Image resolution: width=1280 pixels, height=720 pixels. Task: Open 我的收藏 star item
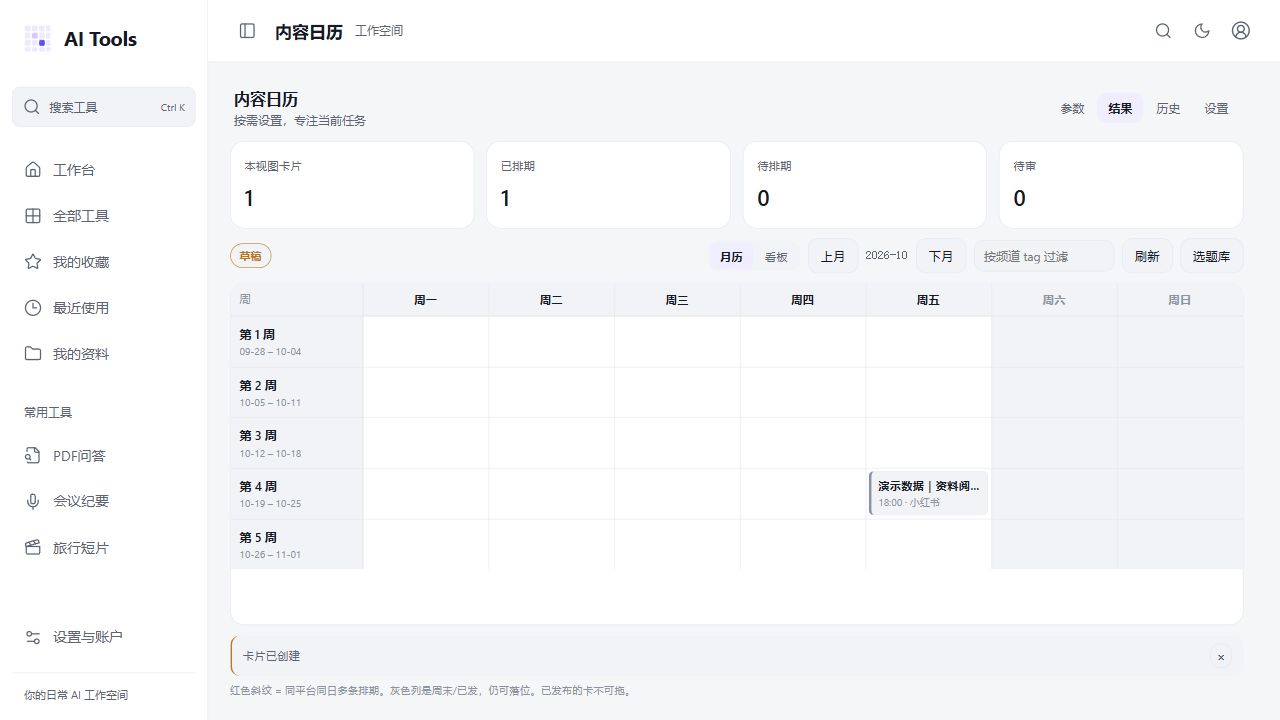tap(104, 262)
